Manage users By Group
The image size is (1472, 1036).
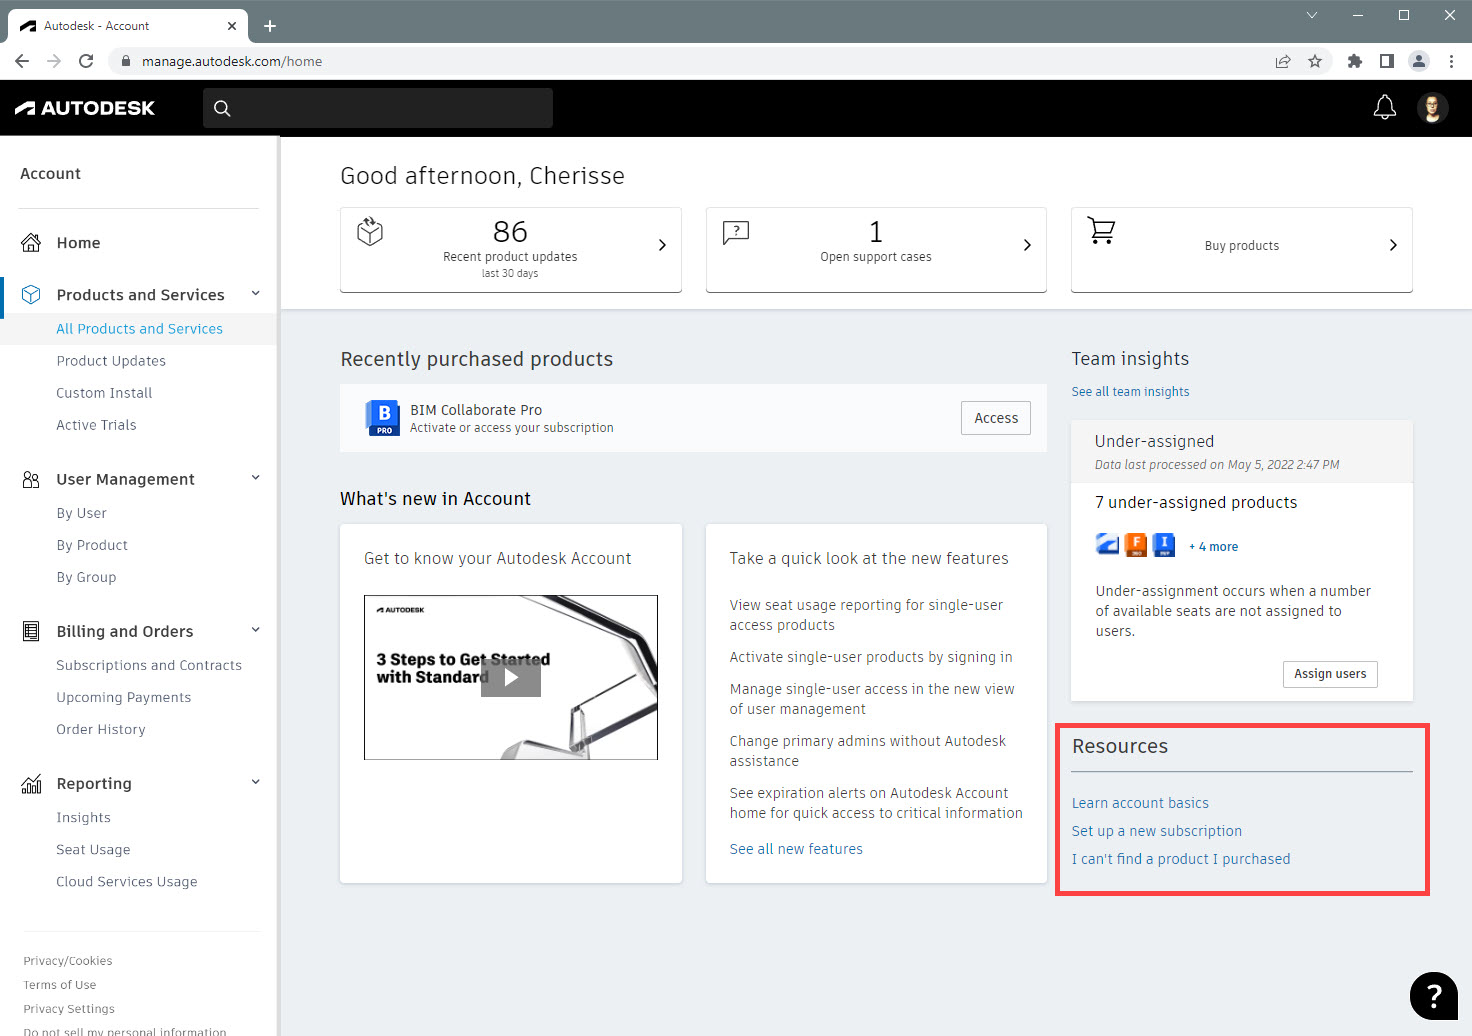[86, 577]
